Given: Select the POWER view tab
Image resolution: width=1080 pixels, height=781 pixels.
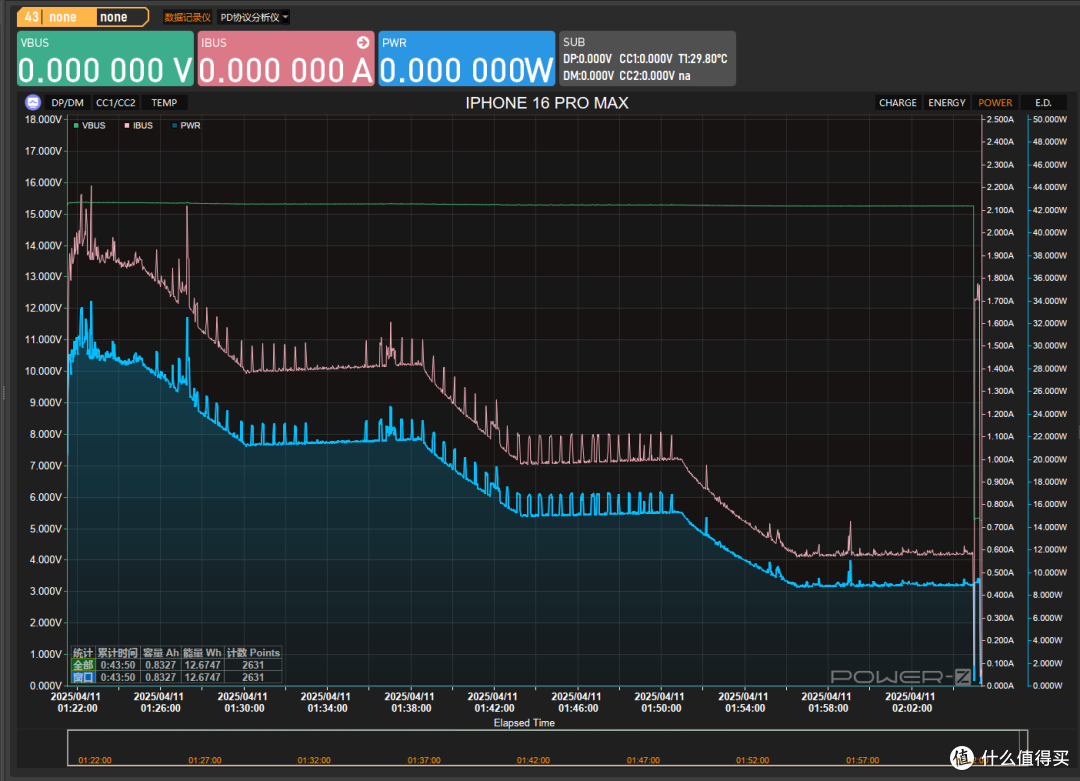Looking at the screenshot, I should 995,103.
